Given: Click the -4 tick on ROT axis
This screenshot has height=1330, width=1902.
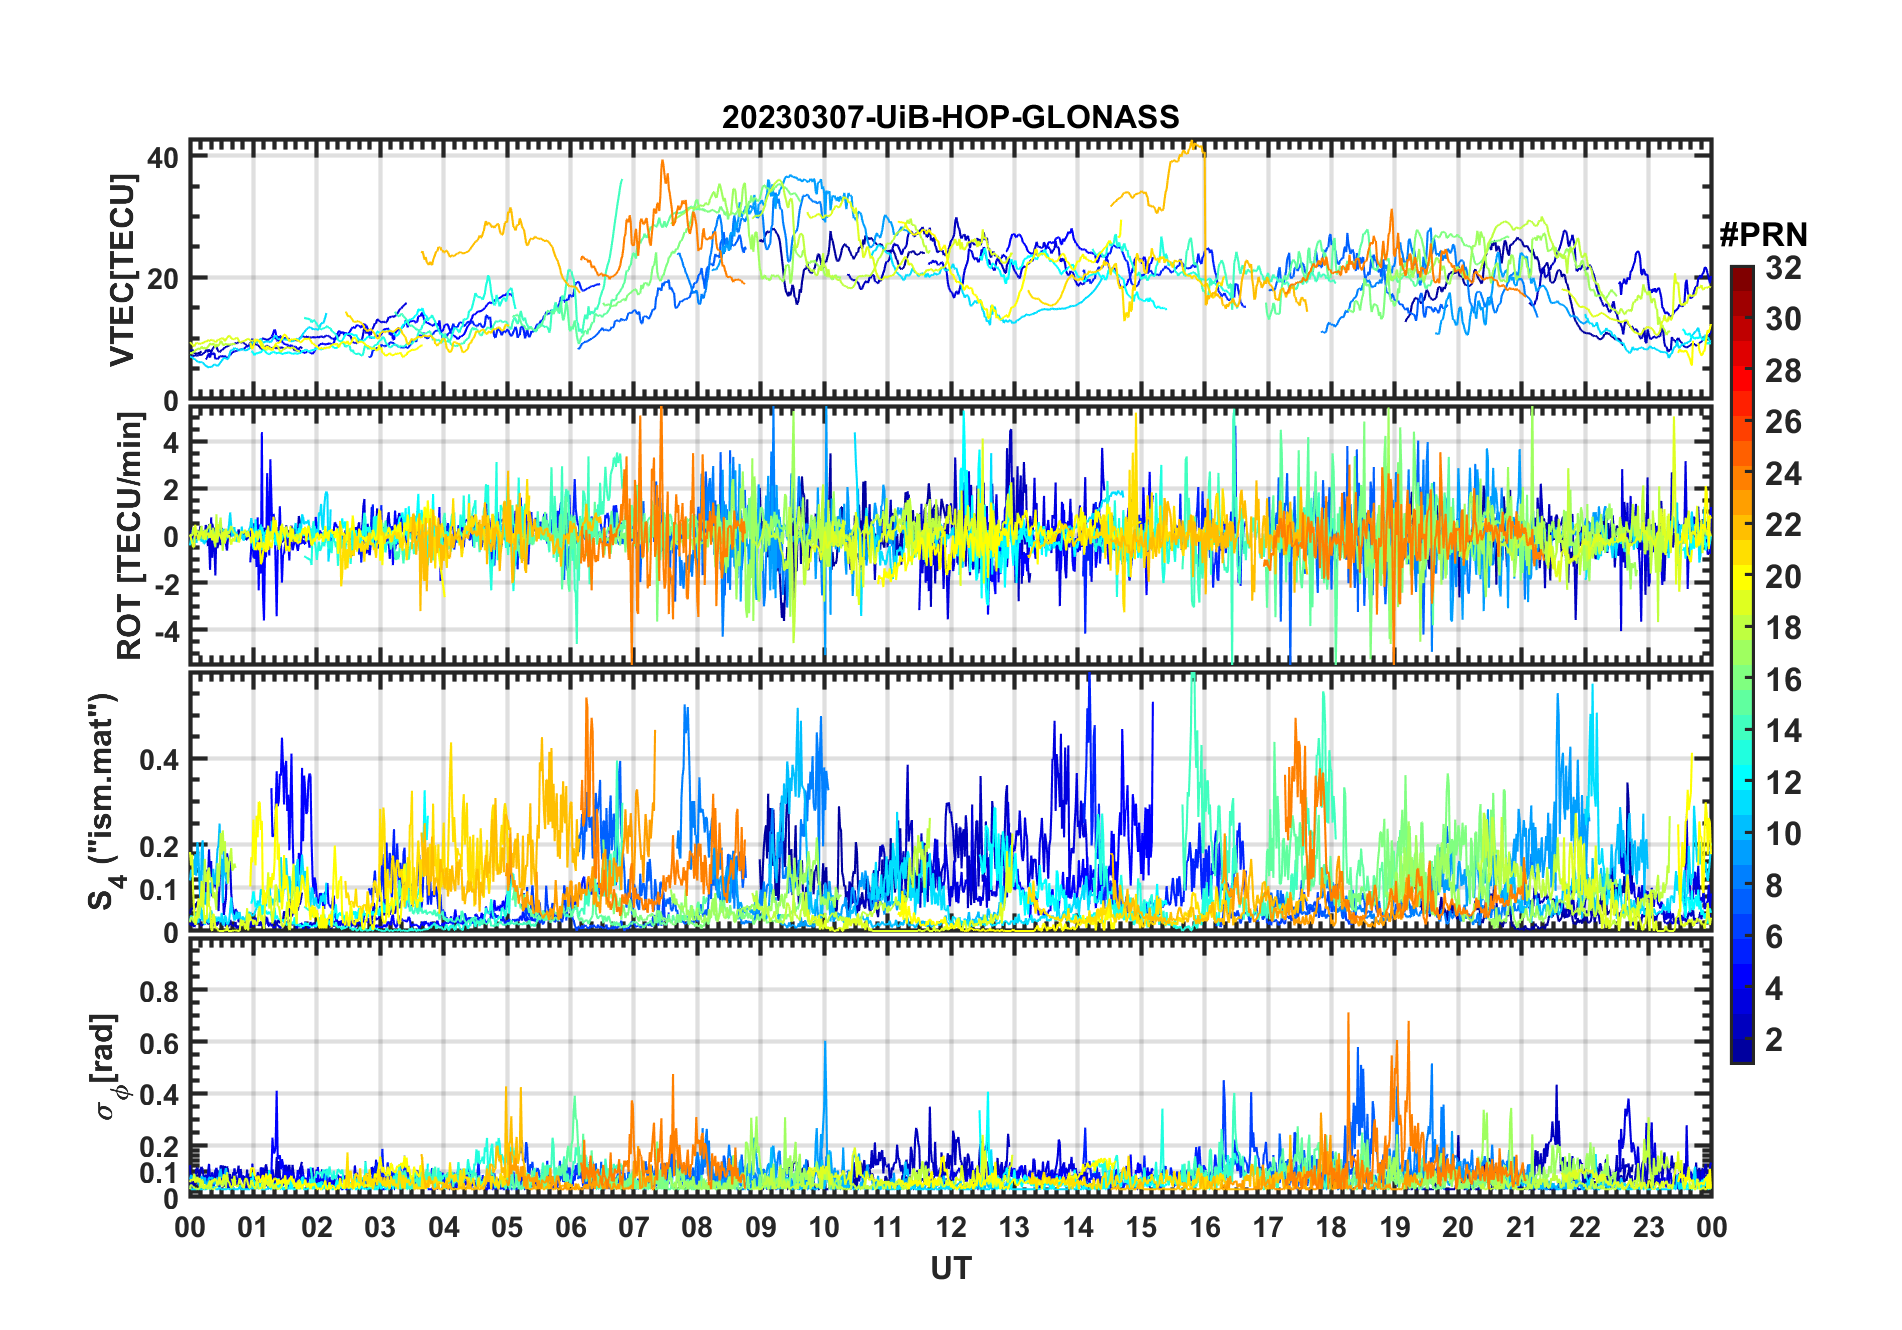Looking at the screenshot, I should point(166,632).
